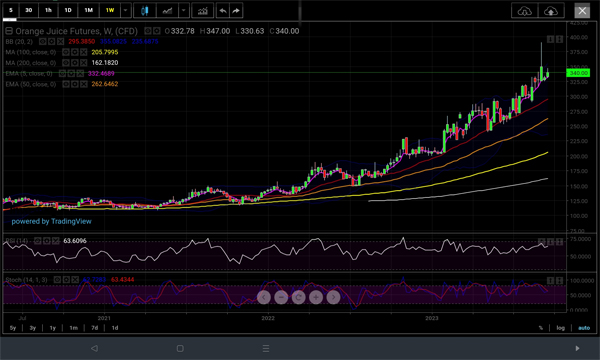Open settings for MA (100, close, 0)
The width and height of the screenshot is (600, 360).
(x=75, y=52)
